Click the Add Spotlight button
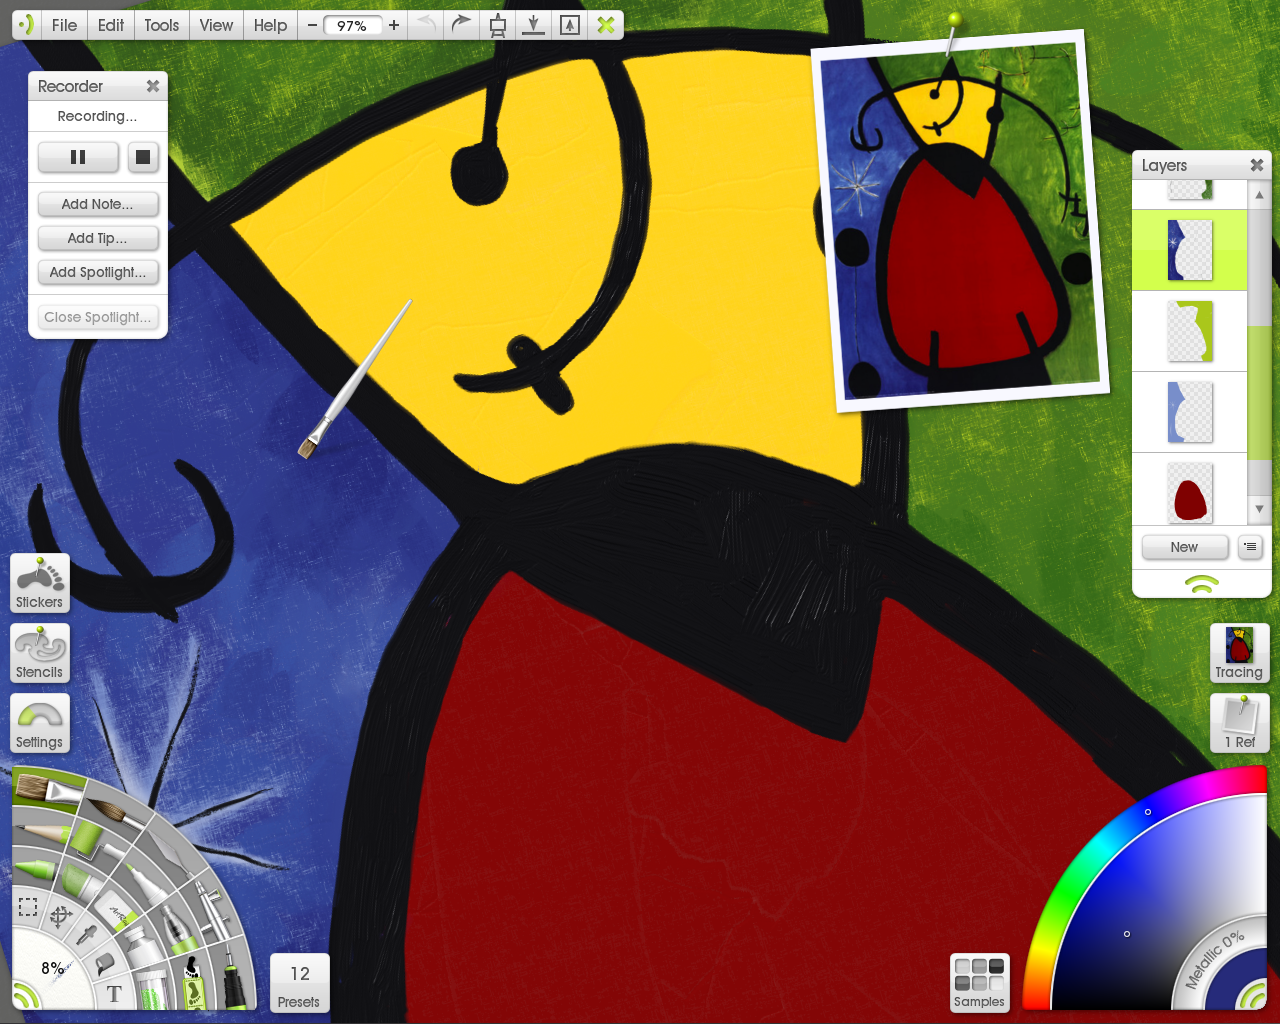 click(x=98, y=272)
